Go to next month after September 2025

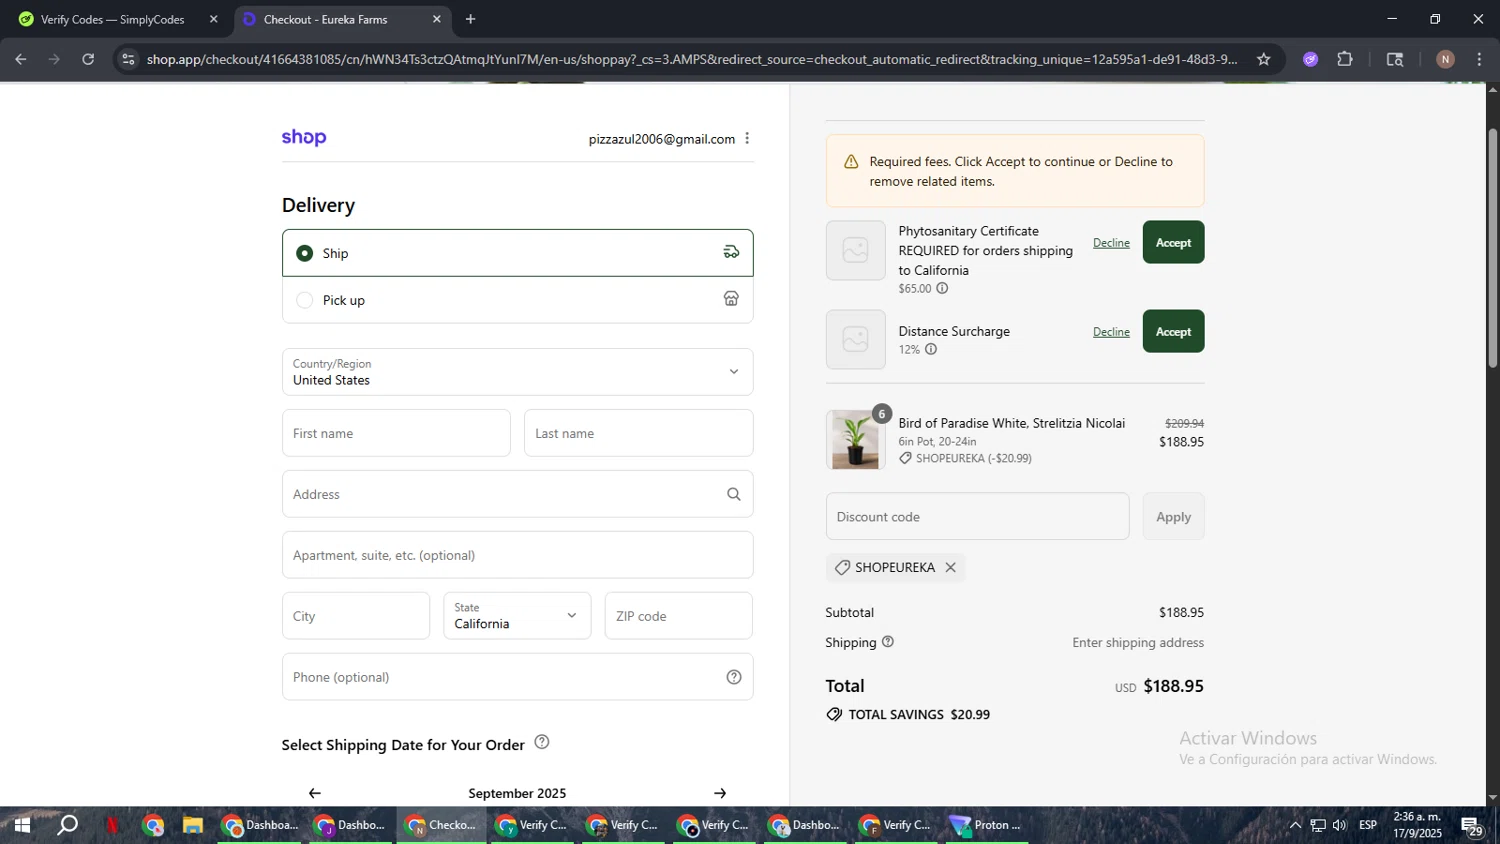720,793
